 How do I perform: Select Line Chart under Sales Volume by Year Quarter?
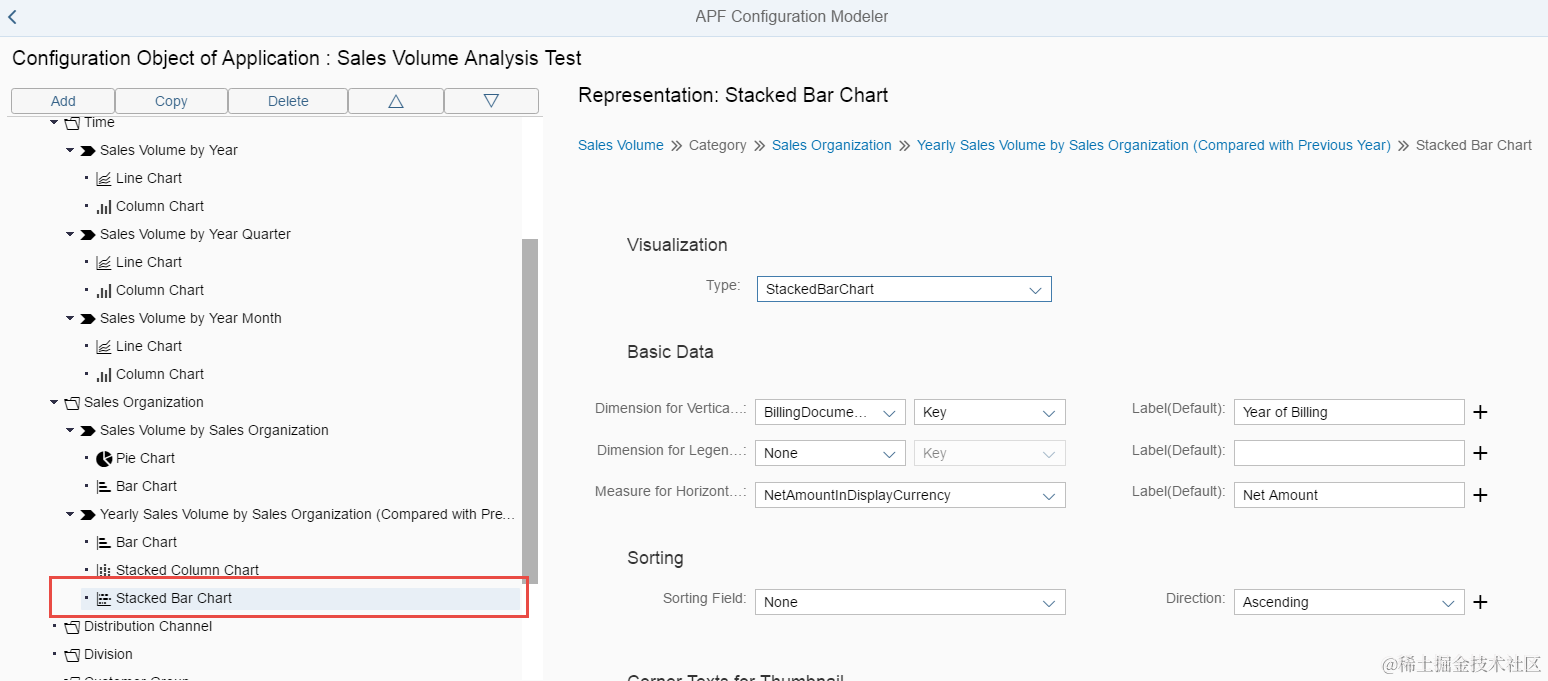point(149,262)
